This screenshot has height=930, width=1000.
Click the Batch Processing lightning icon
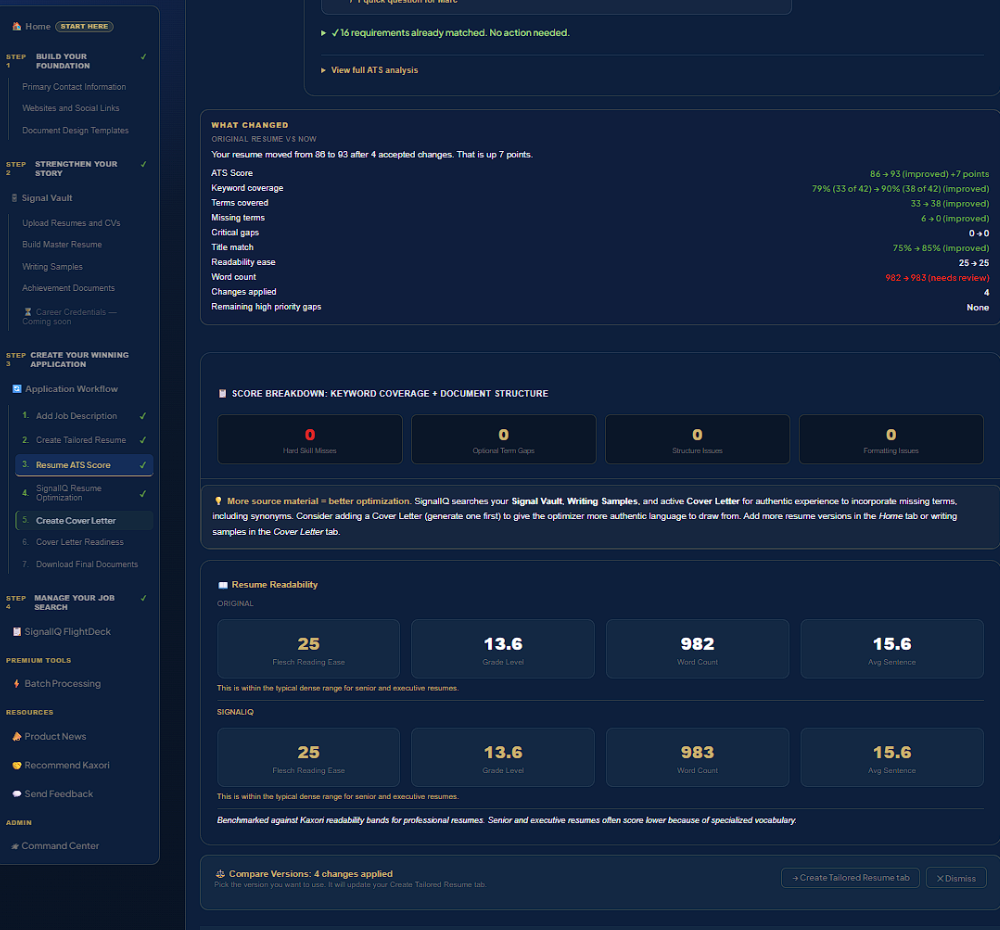17,684
